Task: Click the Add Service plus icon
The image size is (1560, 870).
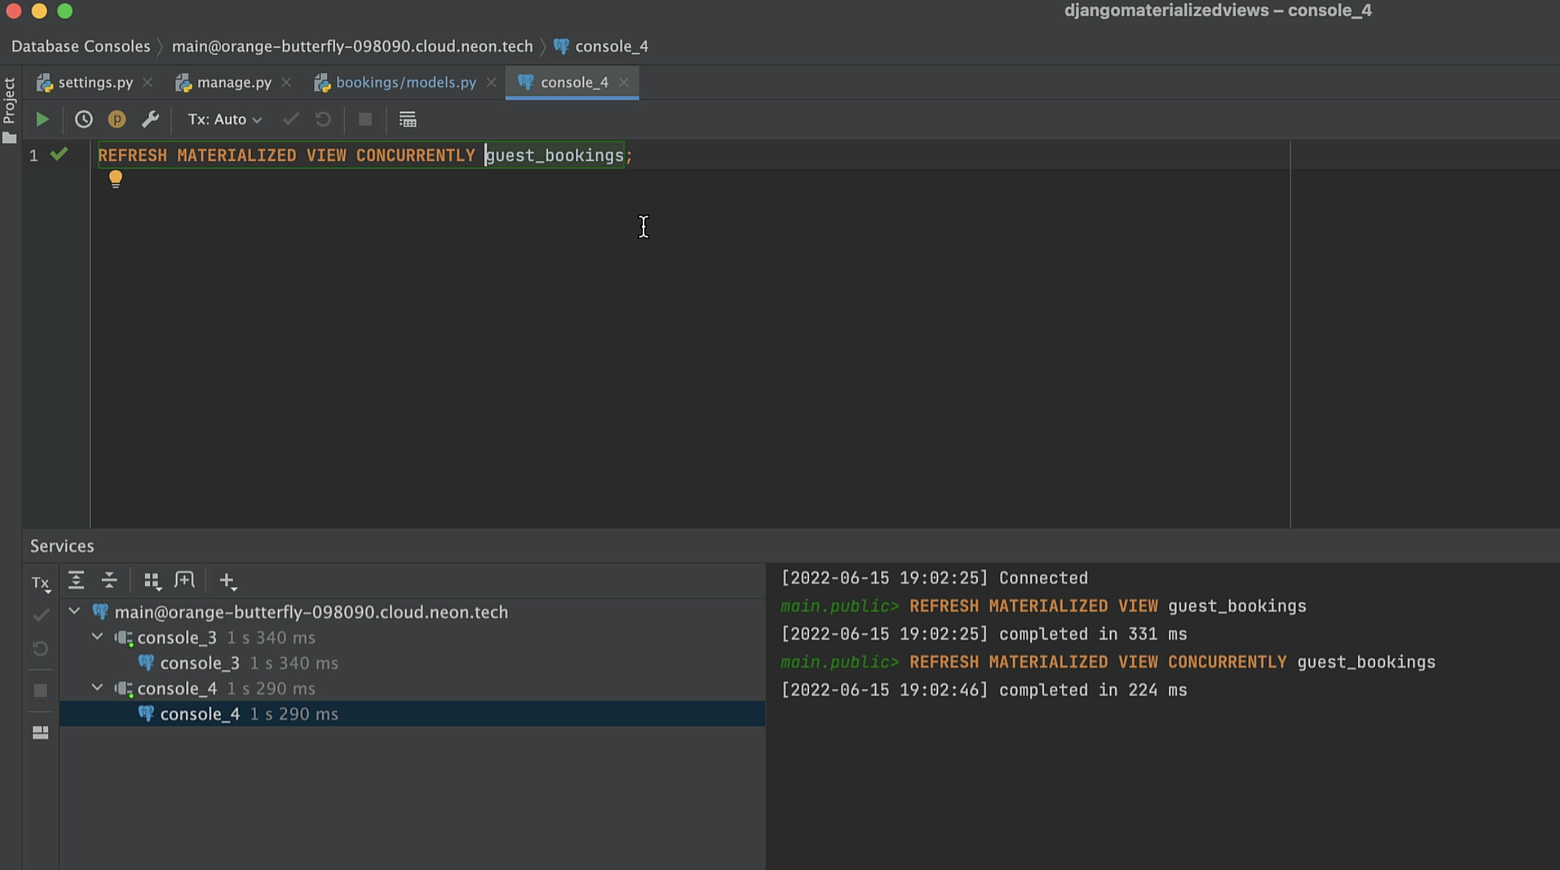Action: [227, 580]
